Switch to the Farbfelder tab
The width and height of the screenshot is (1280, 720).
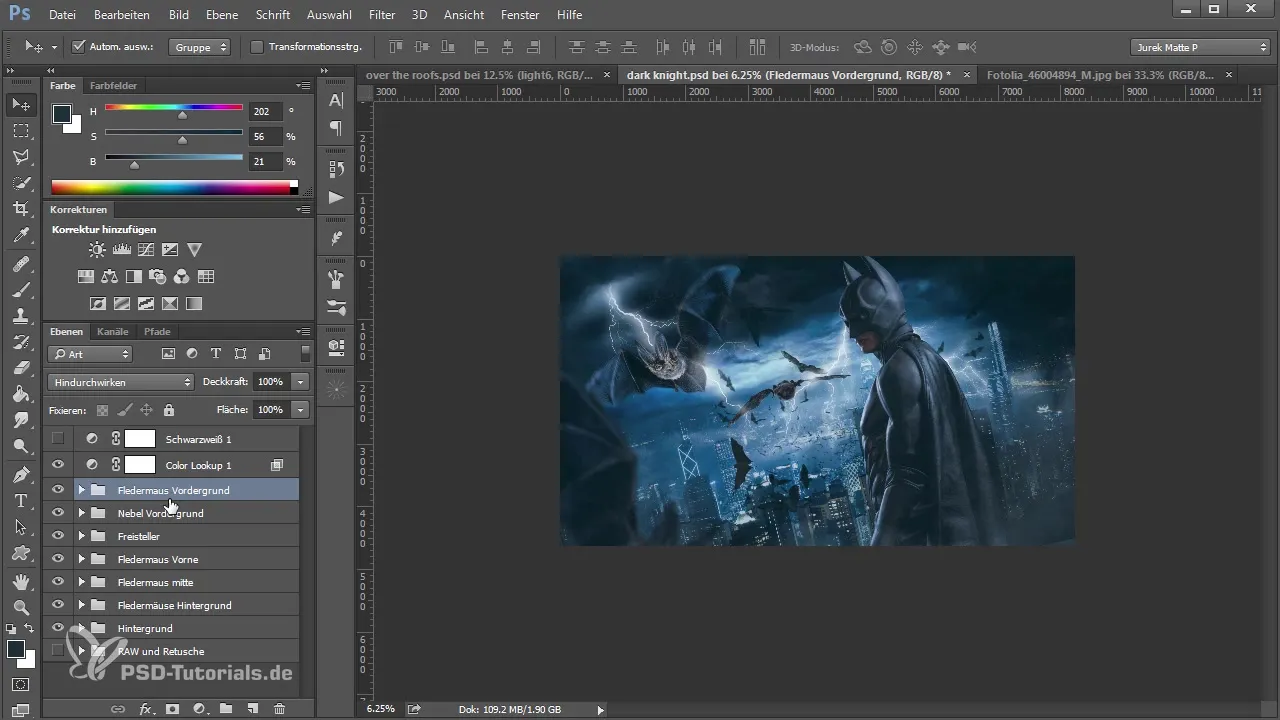point(113,85)
